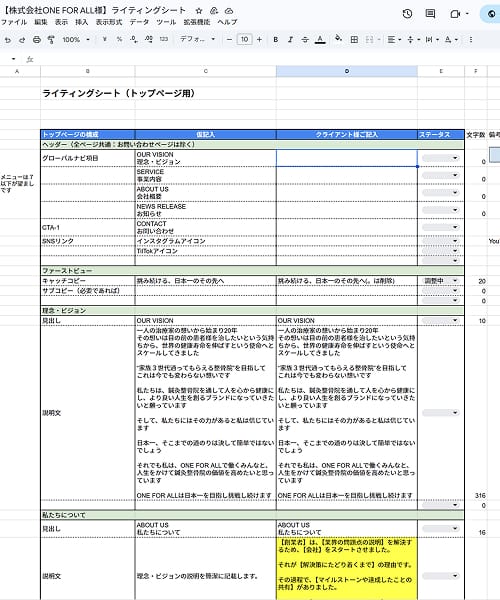500x600 pixels.
Task: Click the video meeting camera icon
Action: point(455,14)
